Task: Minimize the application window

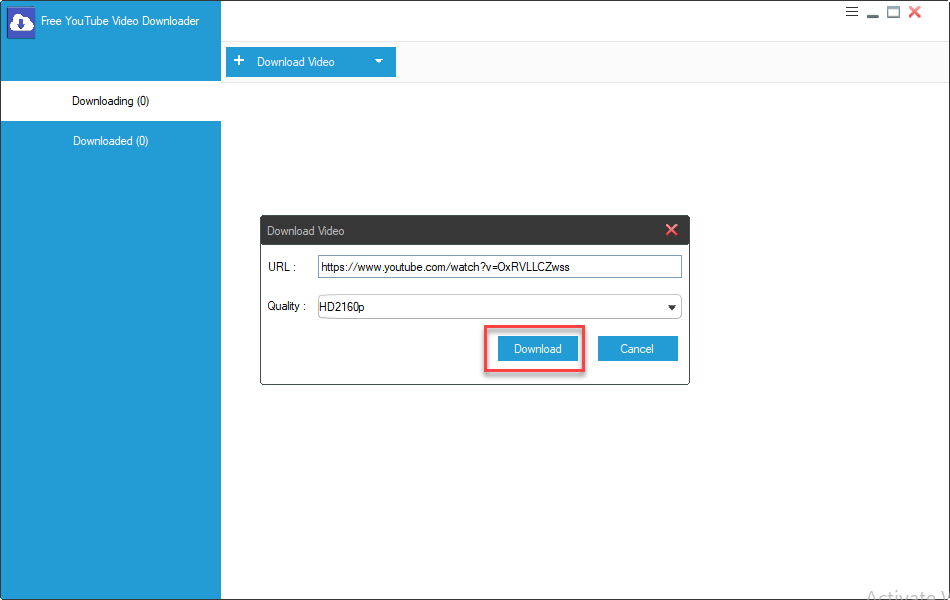Action: (x=873, y=14)
